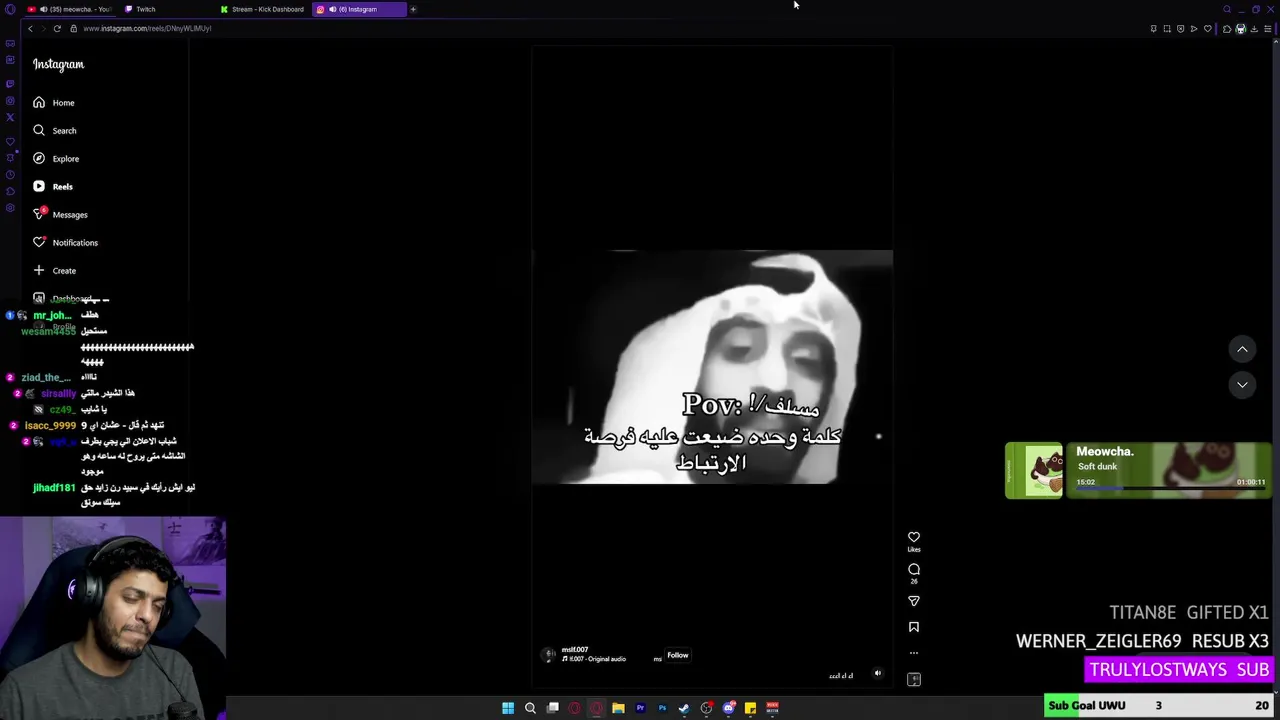Open the headphones extension icon
1280x720 pixels.
coord(1240,28)
